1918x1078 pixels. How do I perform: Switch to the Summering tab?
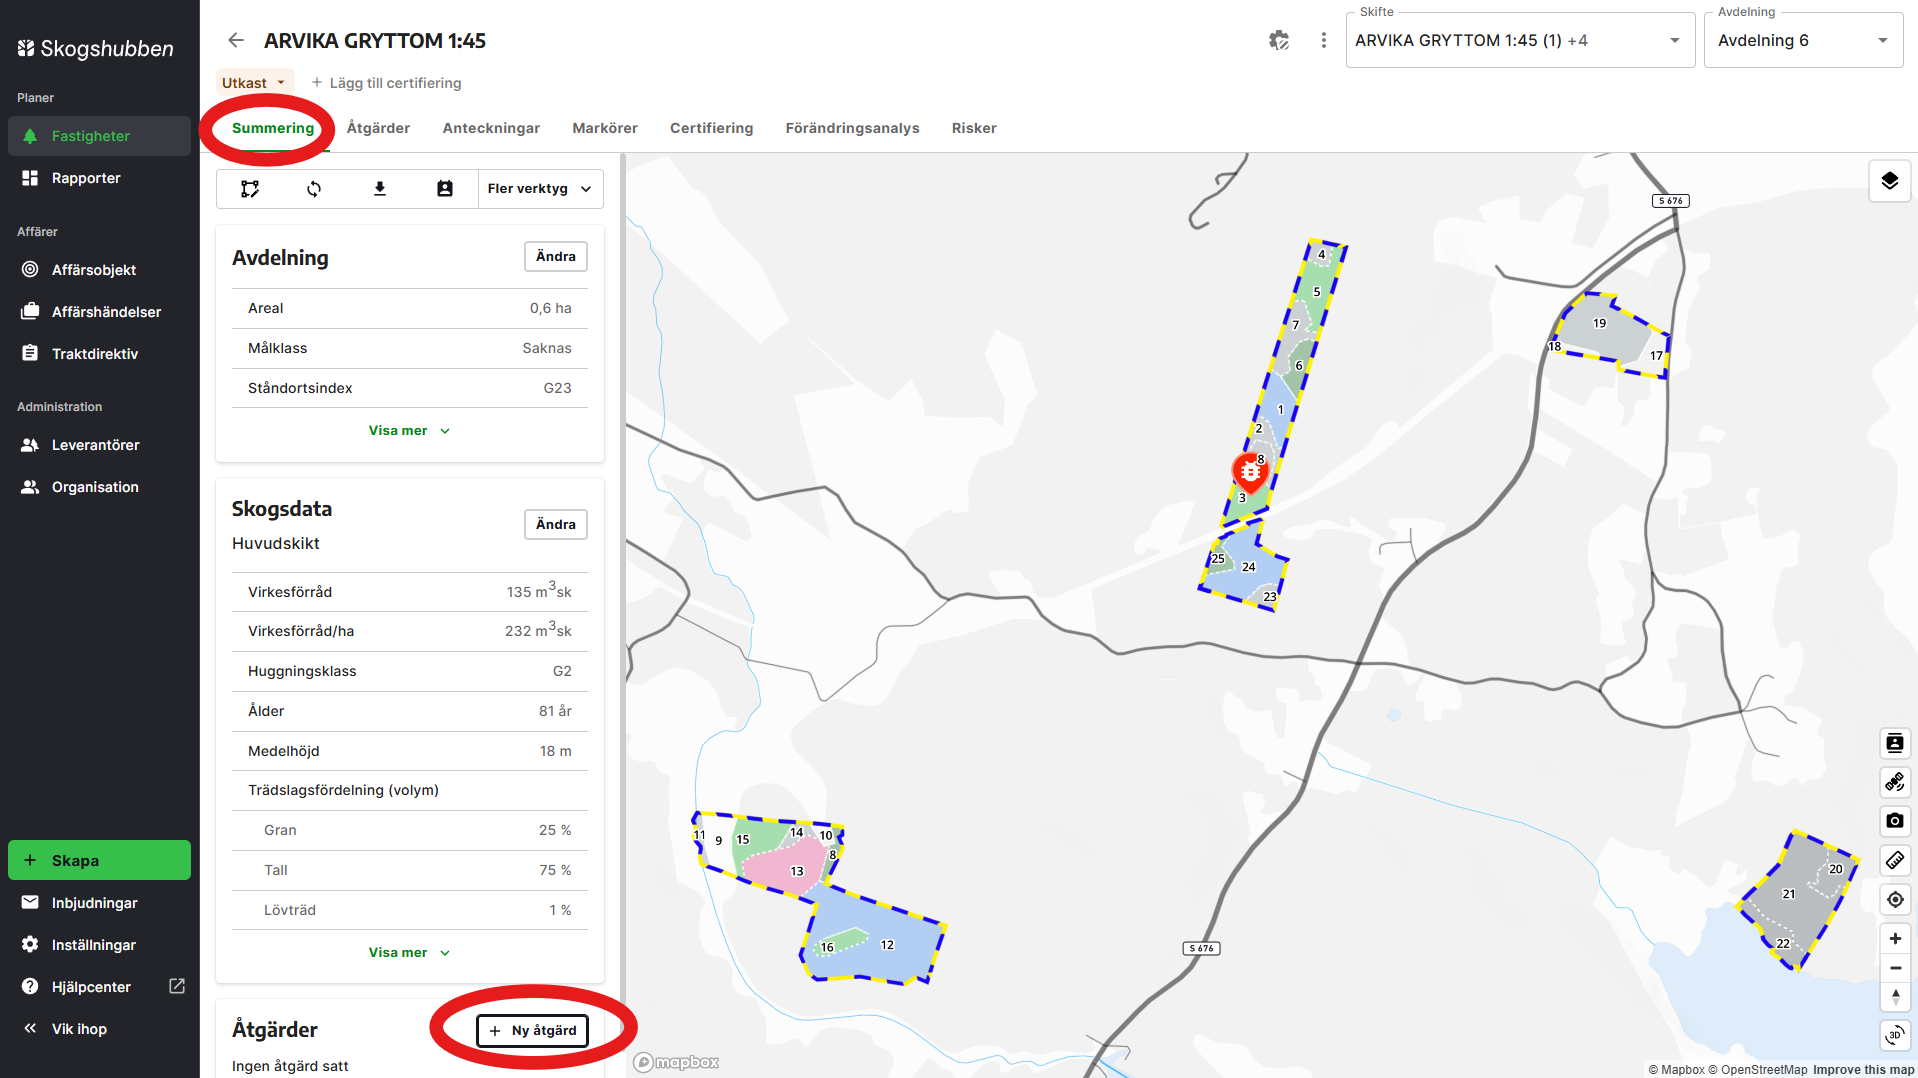tap(273, 128)
